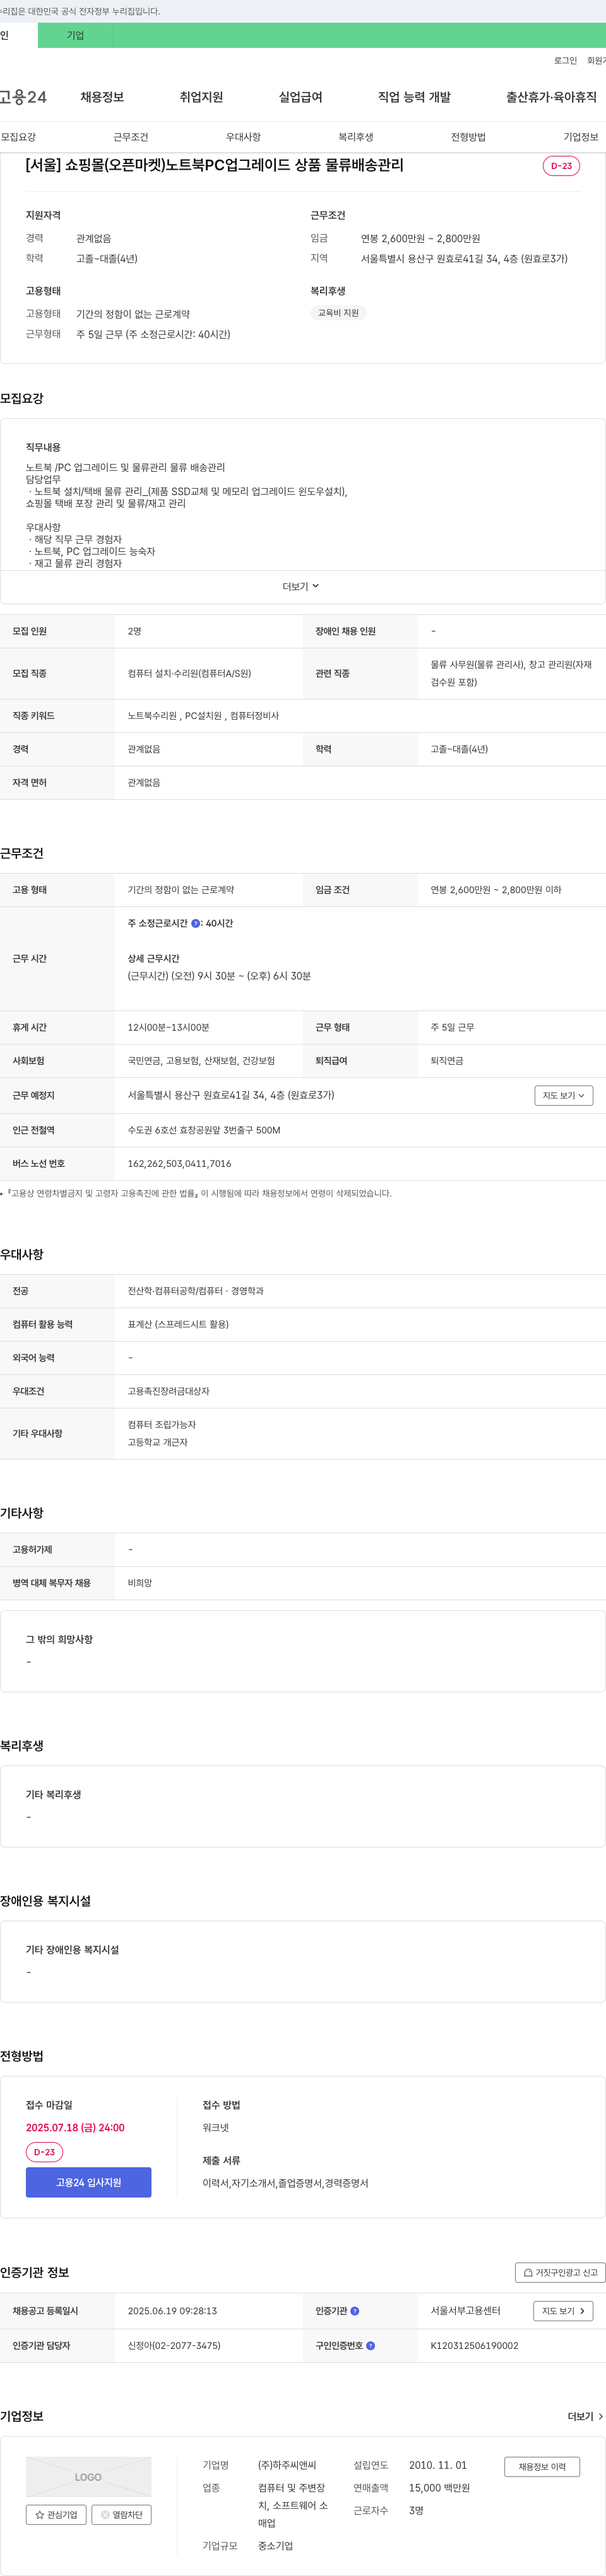Click the info icon next to 인증기관
The image size is (606, 2576).
pyautogui.click(x=355, y=2311)
